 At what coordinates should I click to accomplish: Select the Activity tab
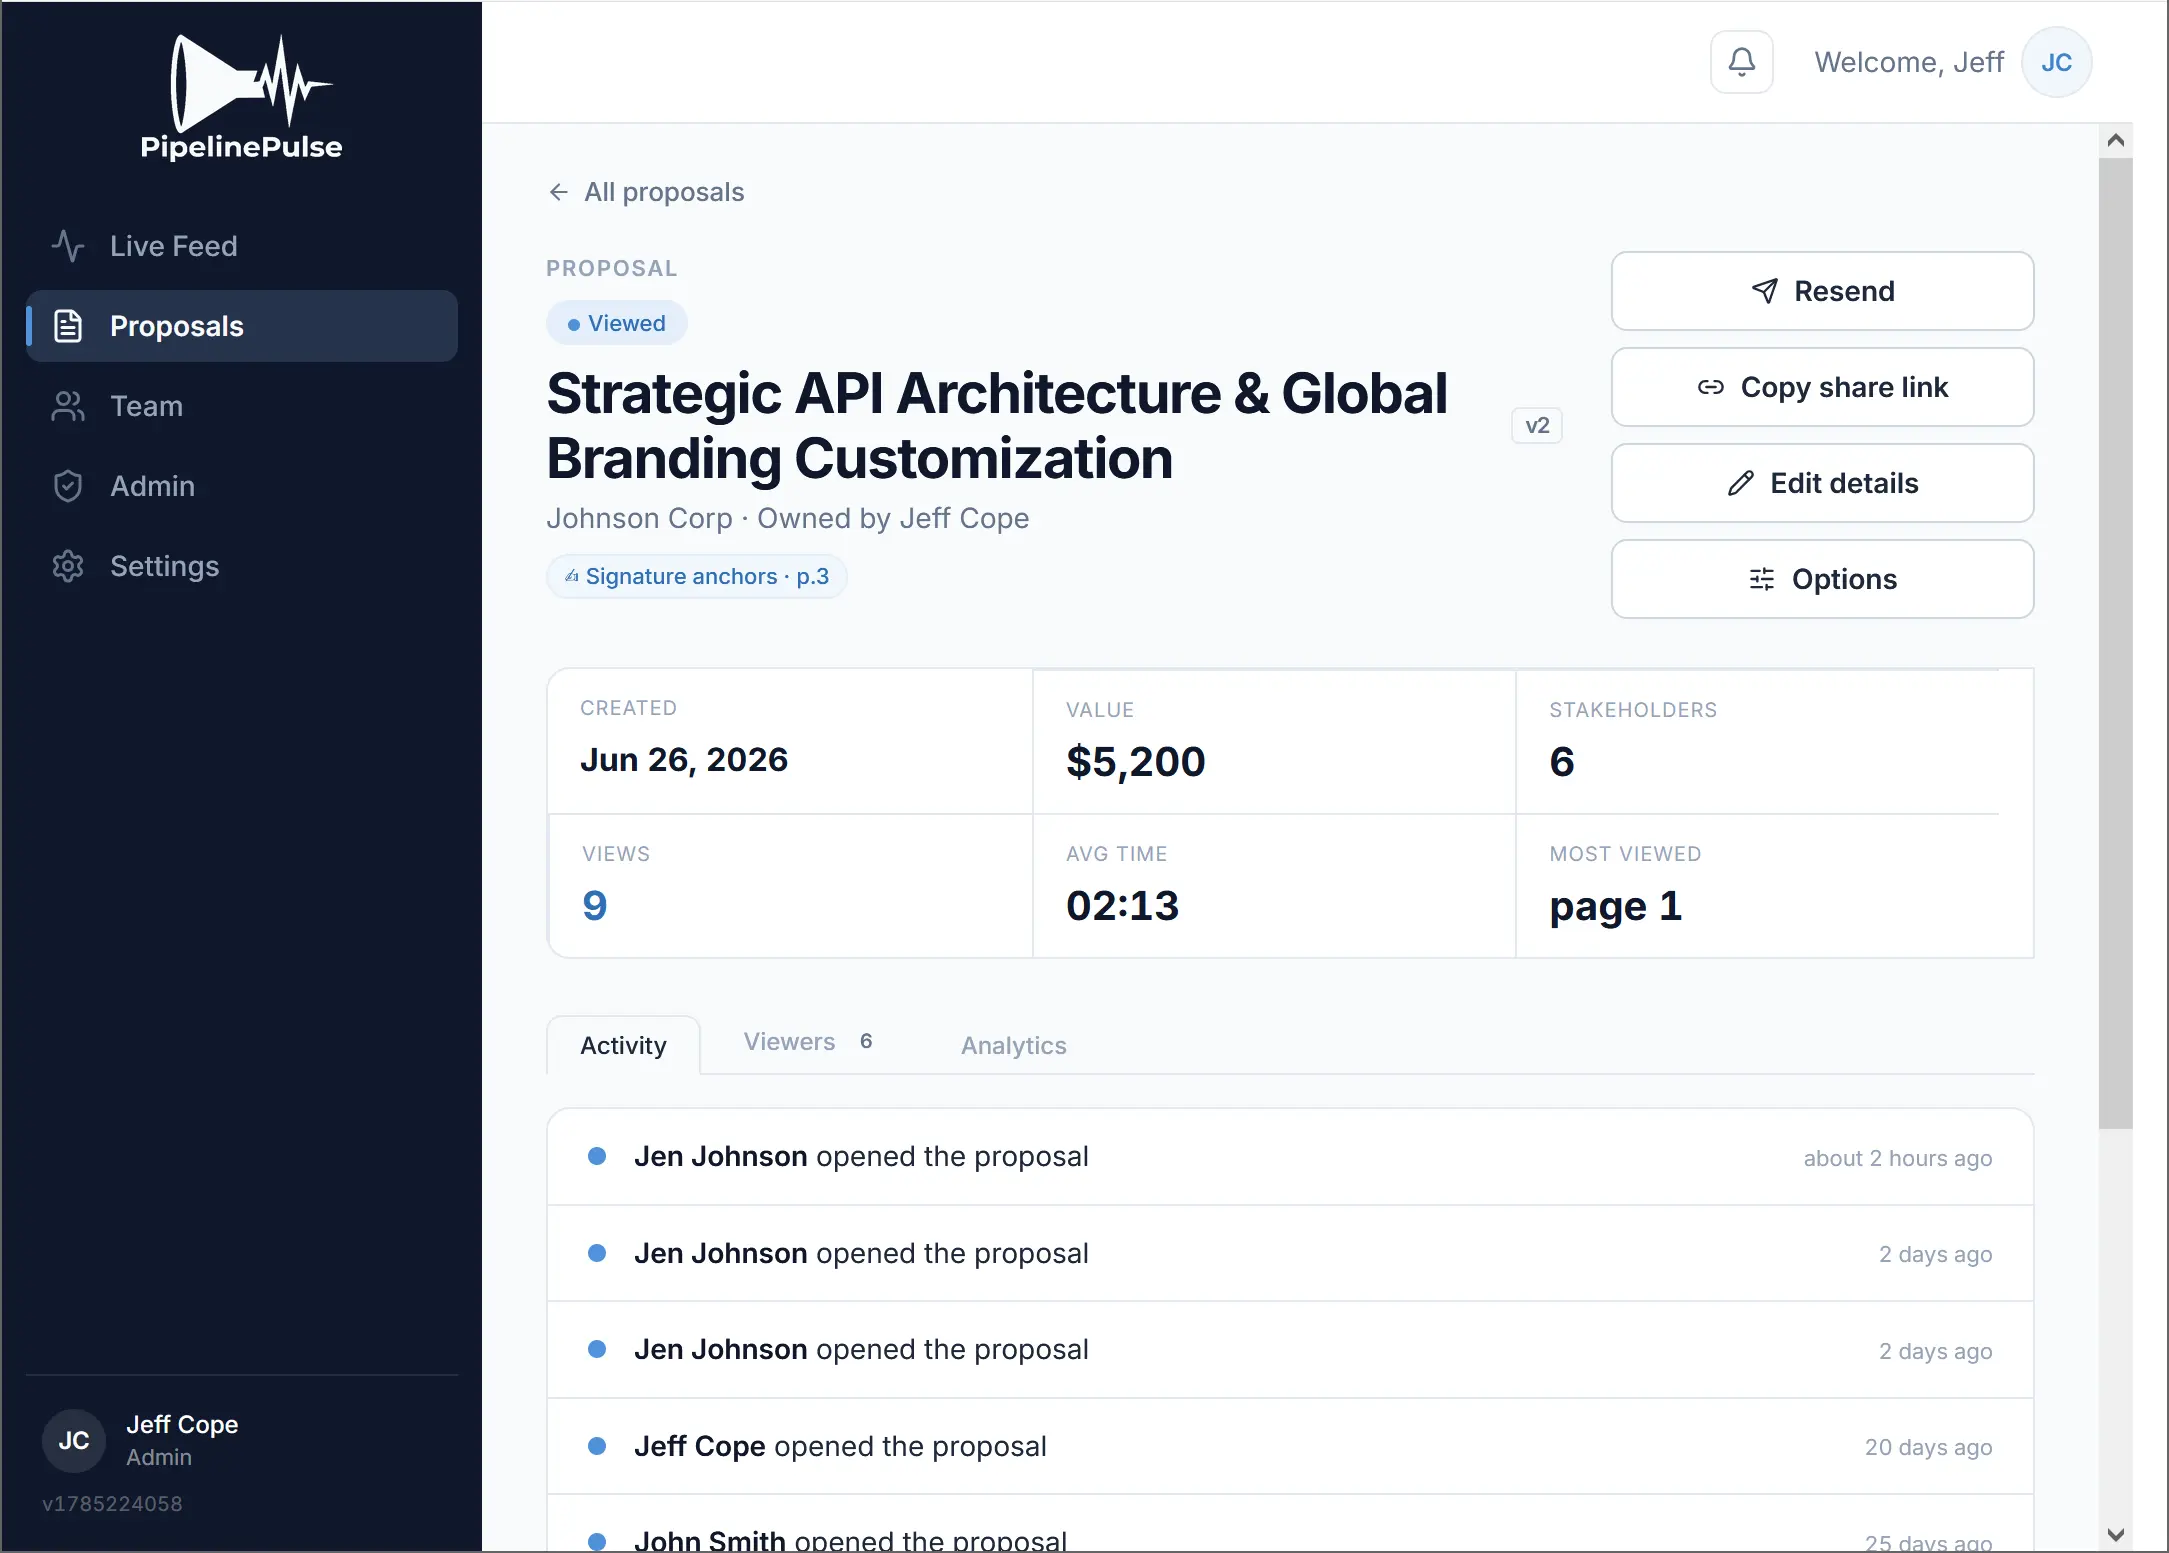[x=623, y=1045]
